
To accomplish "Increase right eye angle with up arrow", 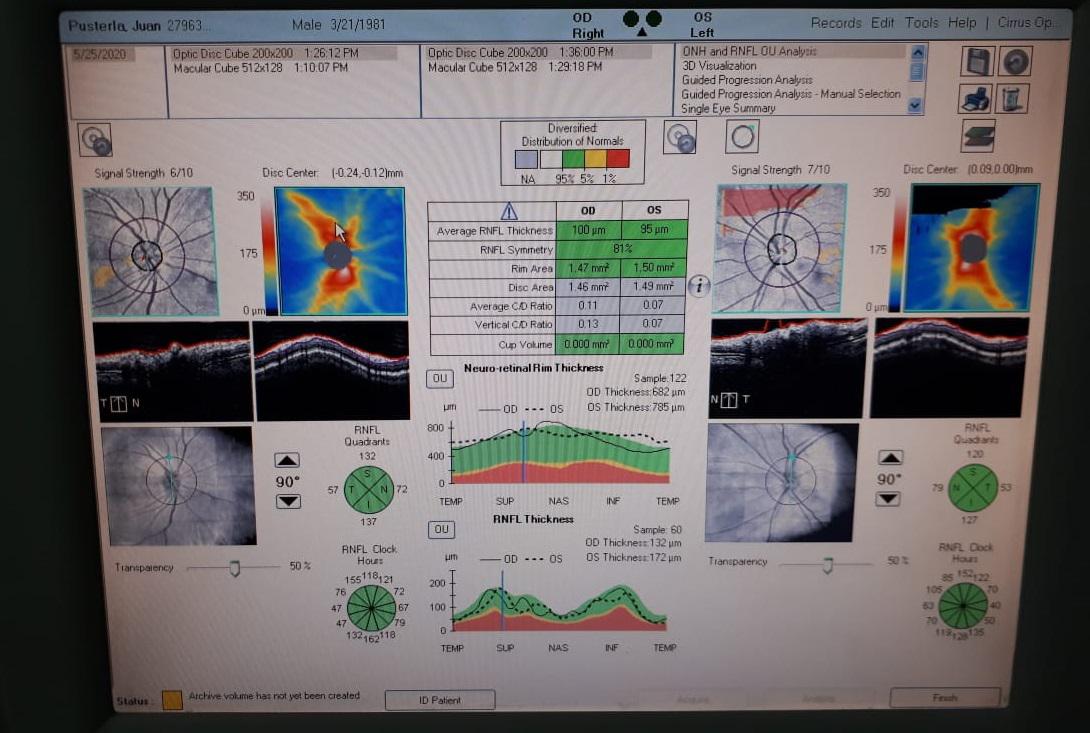I will (x=287, y=460).
